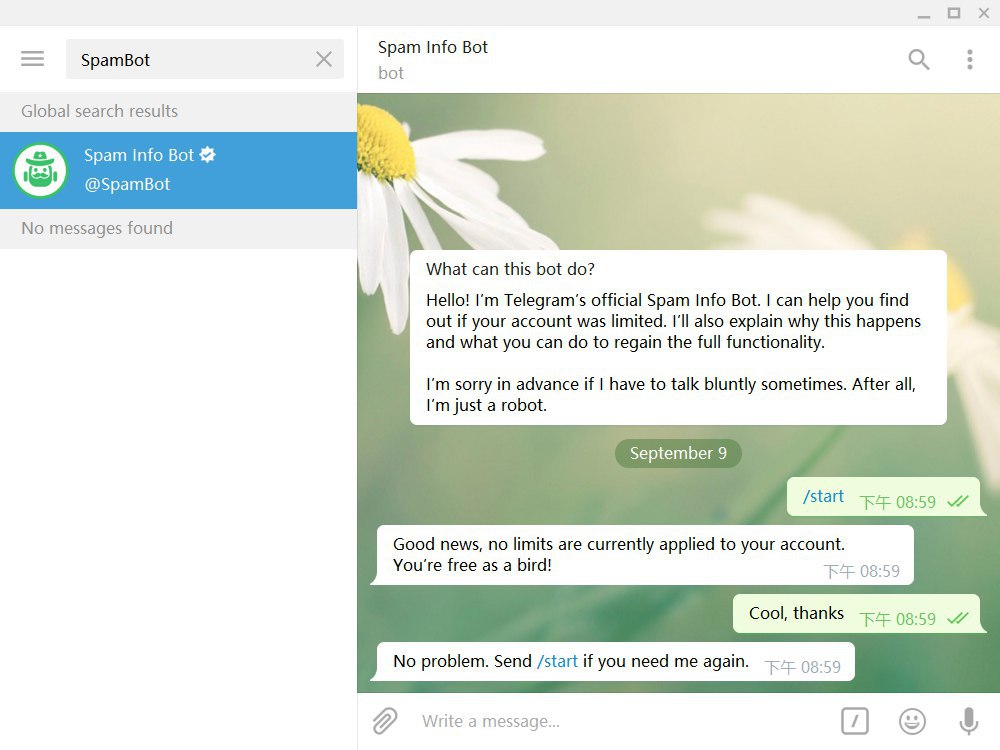The width and height of the screenshot is (1000, 750).
Task: Click the September 9 date badge
Action: pos(678,453)
